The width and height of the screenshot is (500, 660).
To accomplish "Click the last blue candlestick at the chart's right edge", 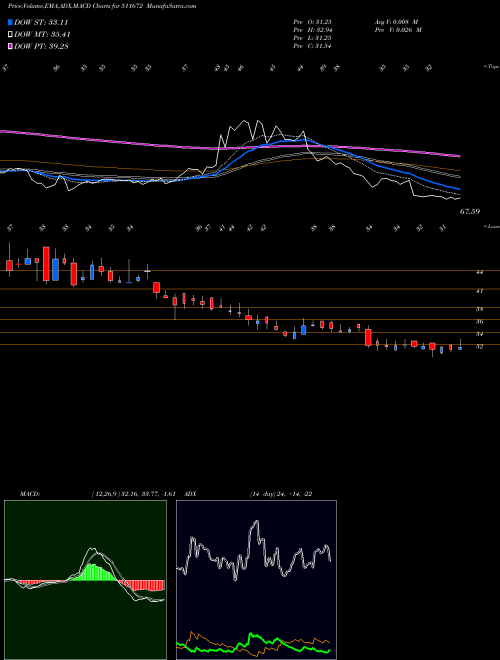I will point(460,348).
